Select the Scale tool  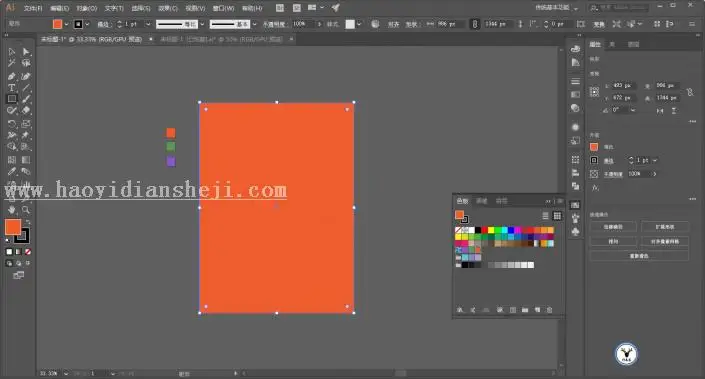26,124
